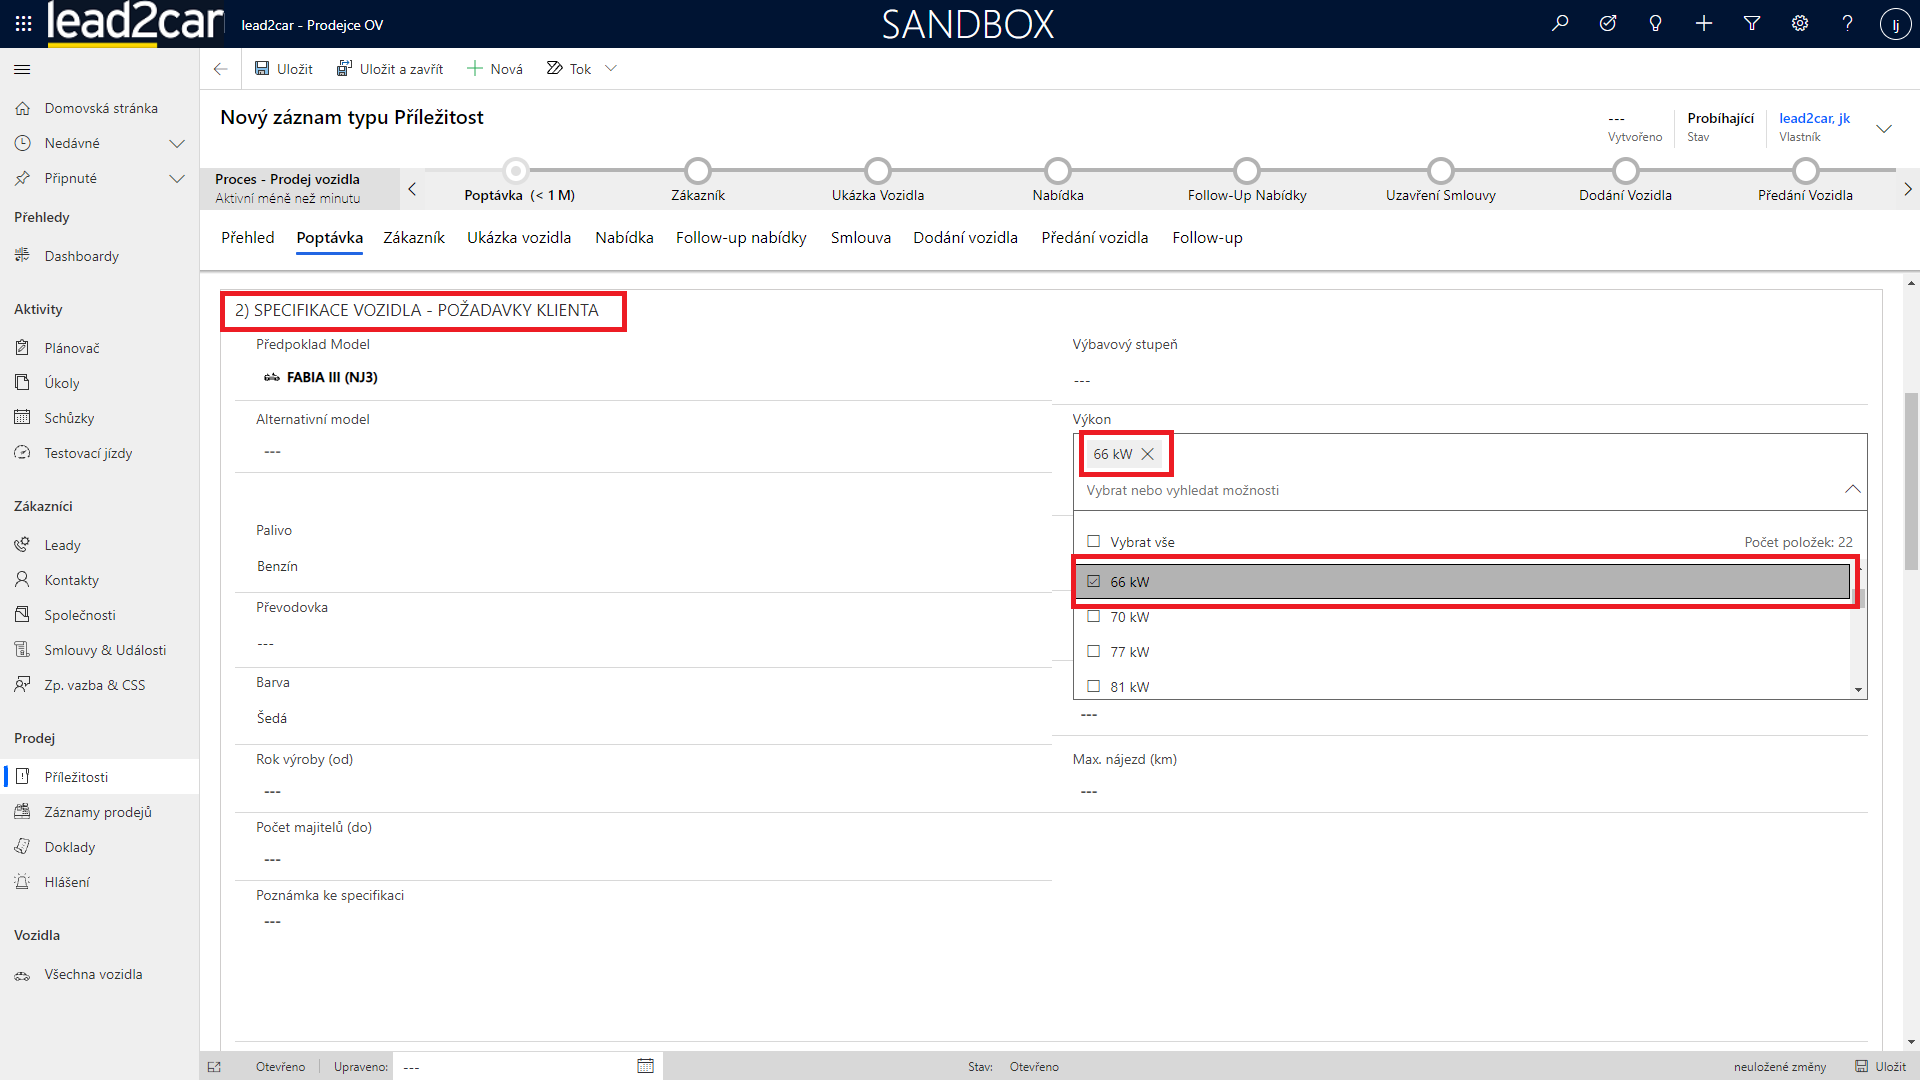Enable the 77 kW checkbox
The image size is (1920, 1080).
click(x=1094, y=652)
